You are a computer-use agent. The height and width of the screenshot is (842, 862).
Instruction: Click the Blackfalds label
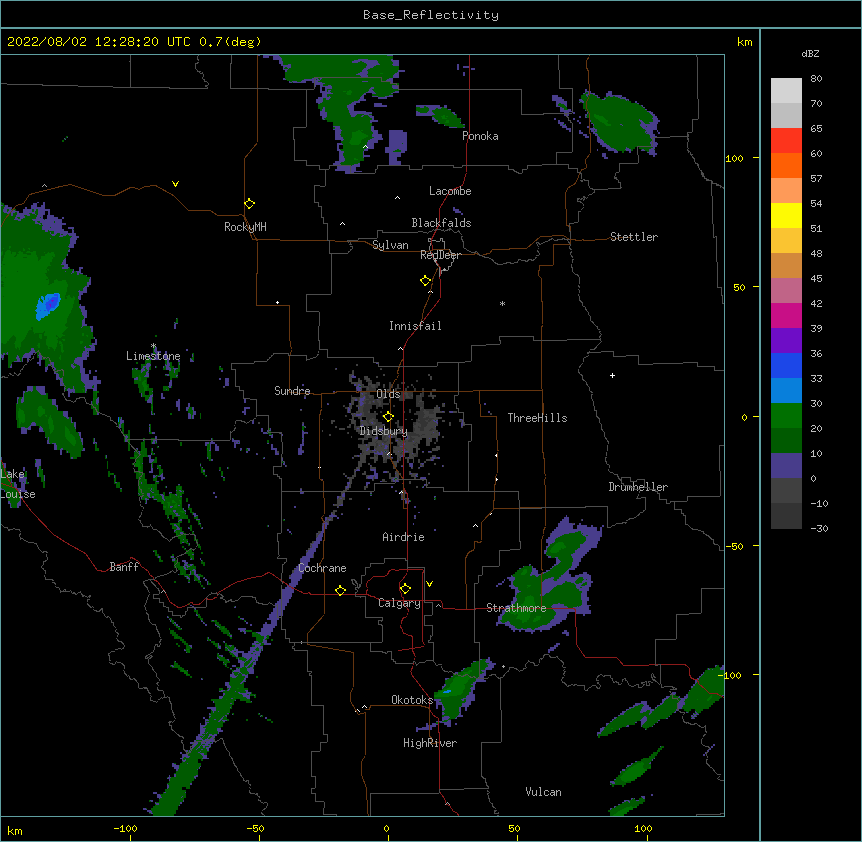pyautogui.click(x=441, y=223)
